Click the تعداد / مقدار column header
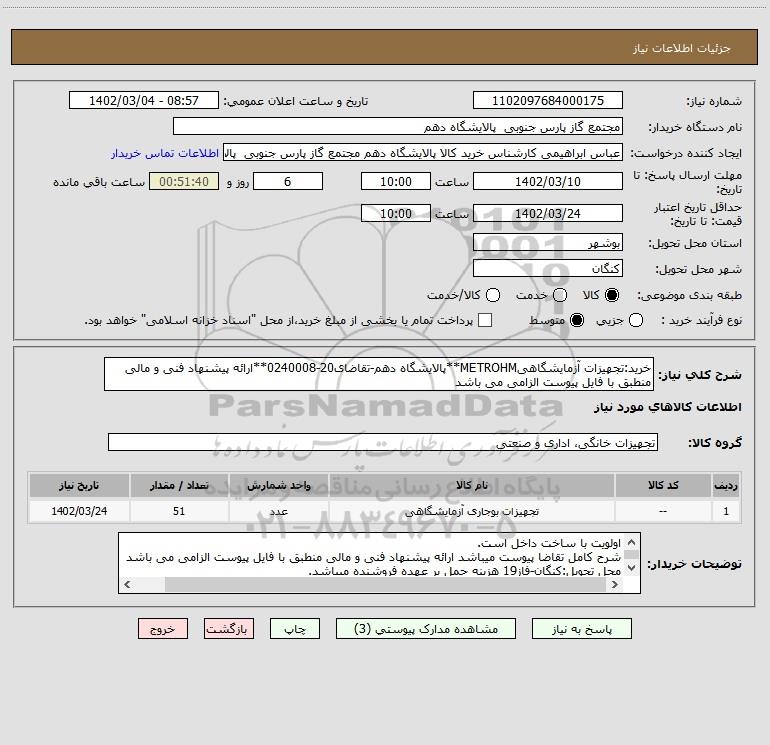 tap(179, 485)
